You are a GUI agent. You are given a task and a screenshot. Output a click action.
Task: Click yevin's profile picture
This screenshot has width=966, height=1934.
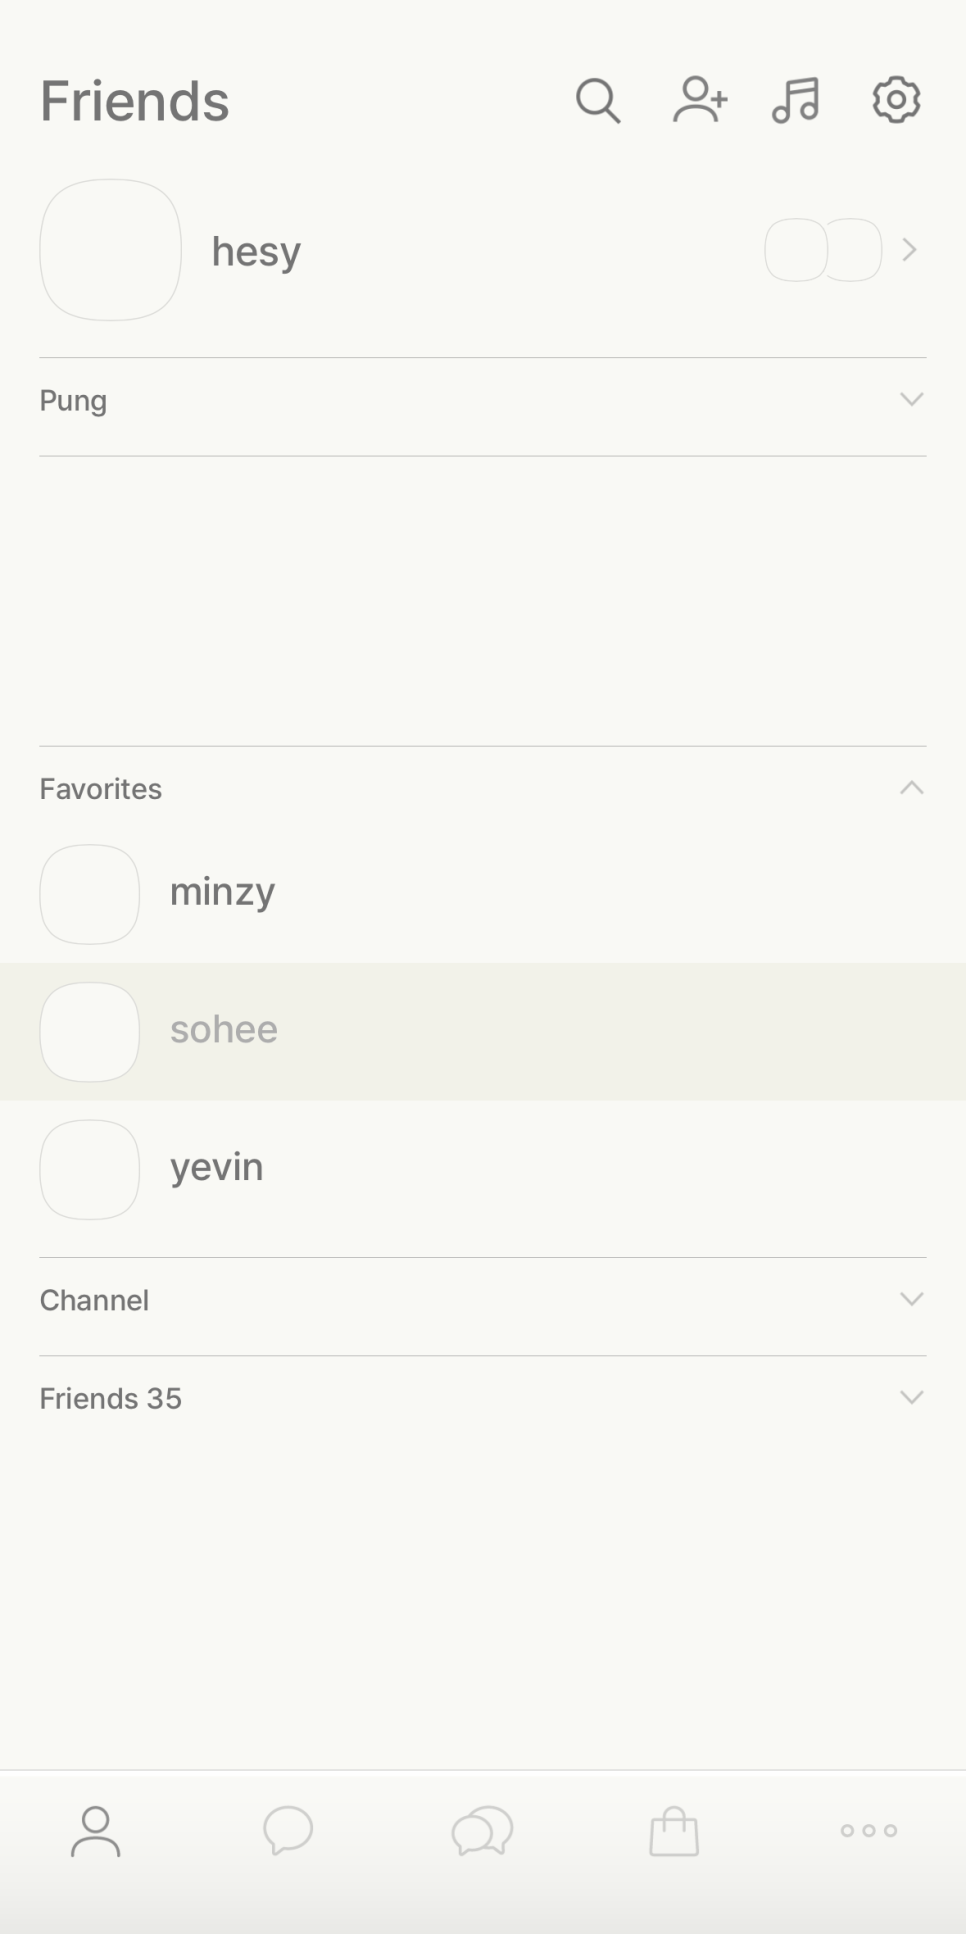(90, 1169)
